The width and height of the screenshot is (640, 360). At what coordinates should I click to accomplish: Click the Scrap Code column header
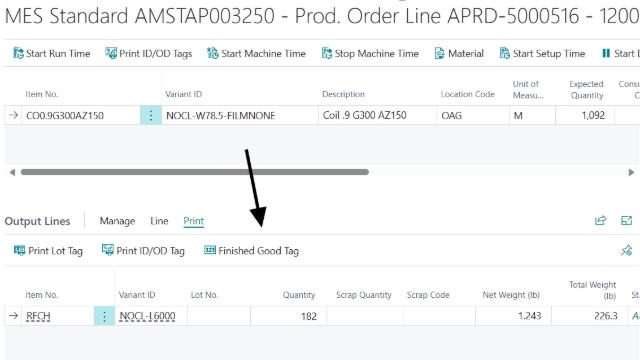[x=428, y=295]
